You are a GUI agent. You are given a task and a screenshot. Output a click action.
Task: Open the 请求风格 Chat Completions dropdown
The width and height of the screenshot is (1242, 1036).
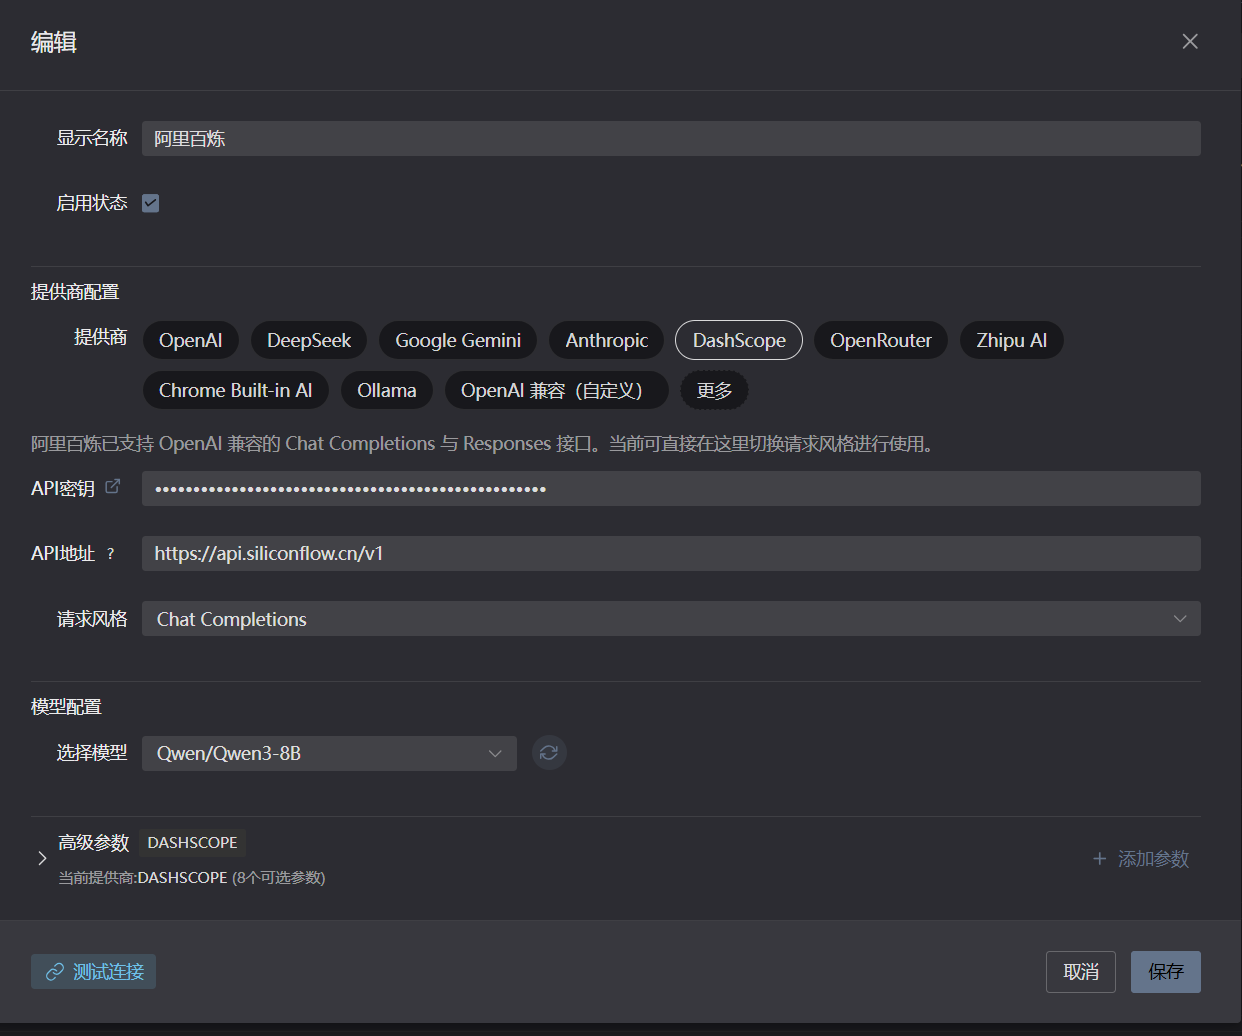point(671,619)
